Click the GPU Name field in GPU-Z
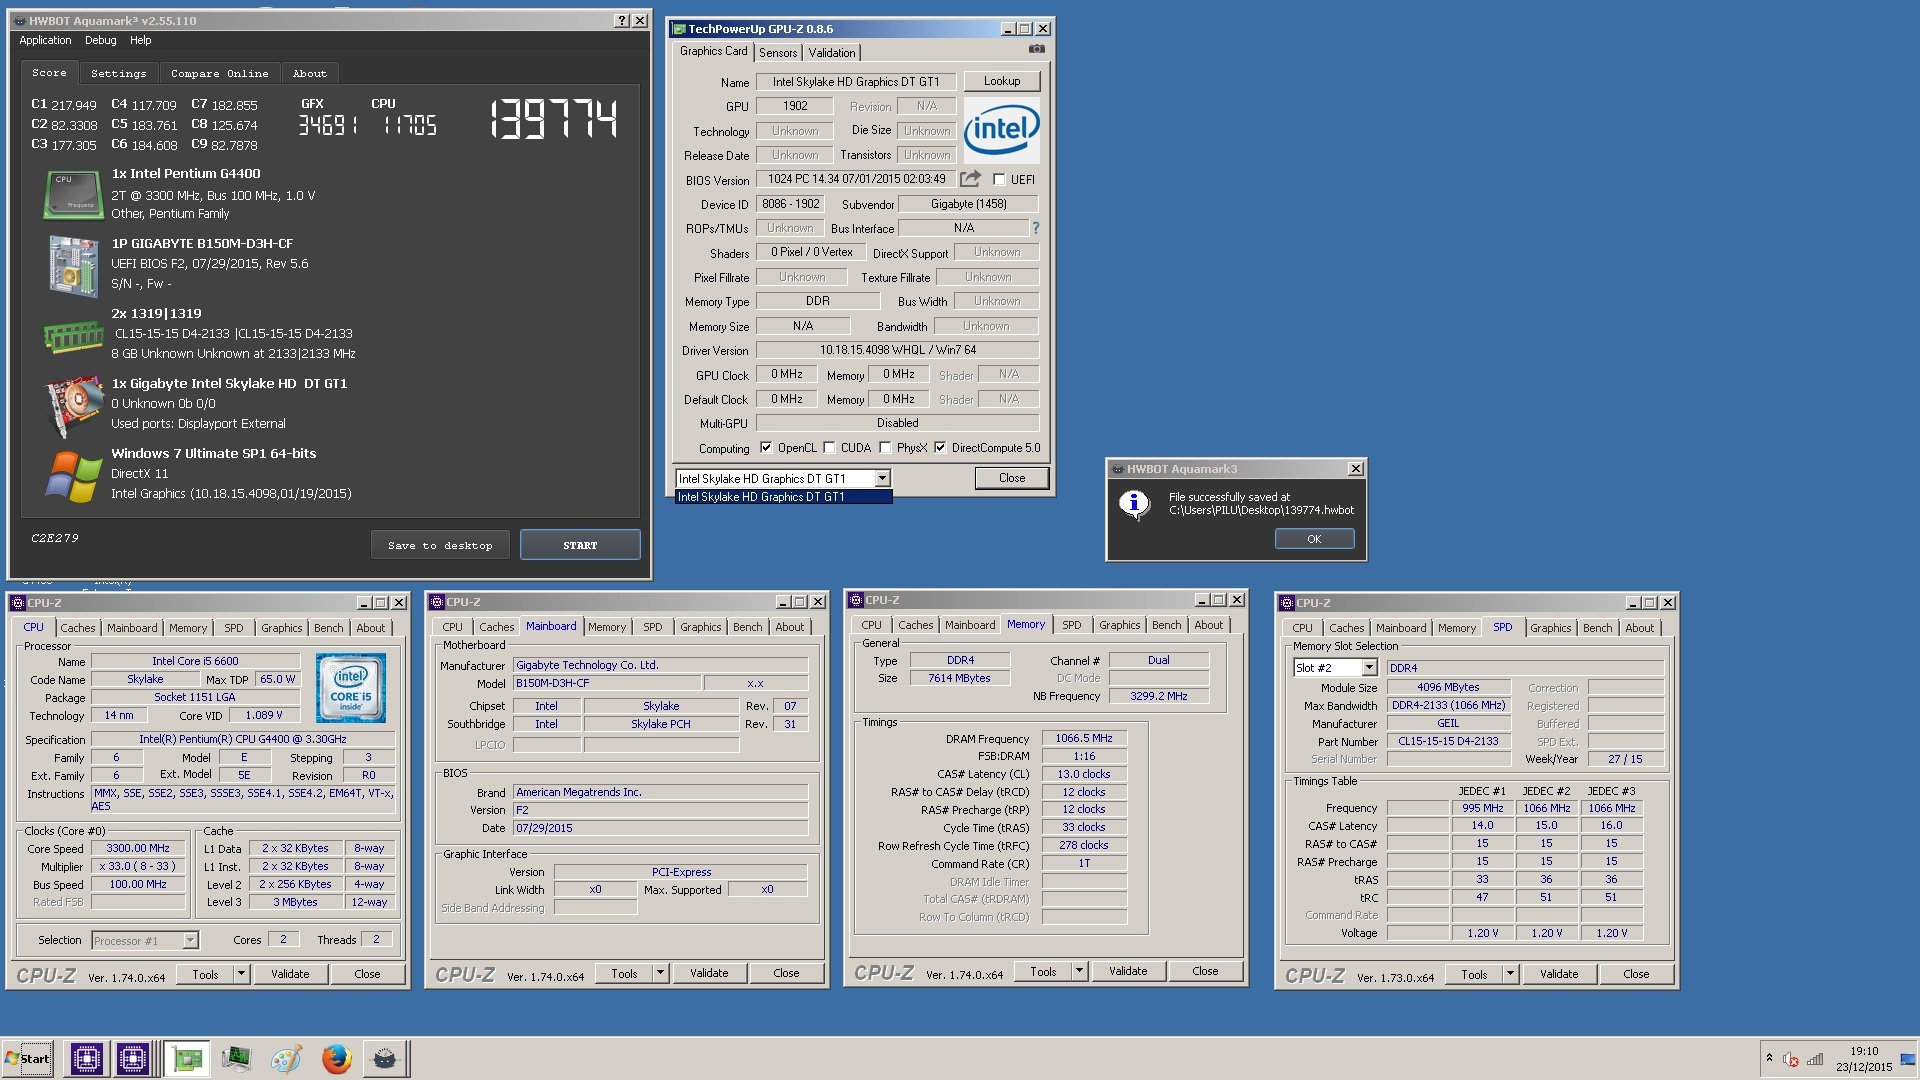Viewport: 1920px width, 1080px height. [x=855, y=82]
